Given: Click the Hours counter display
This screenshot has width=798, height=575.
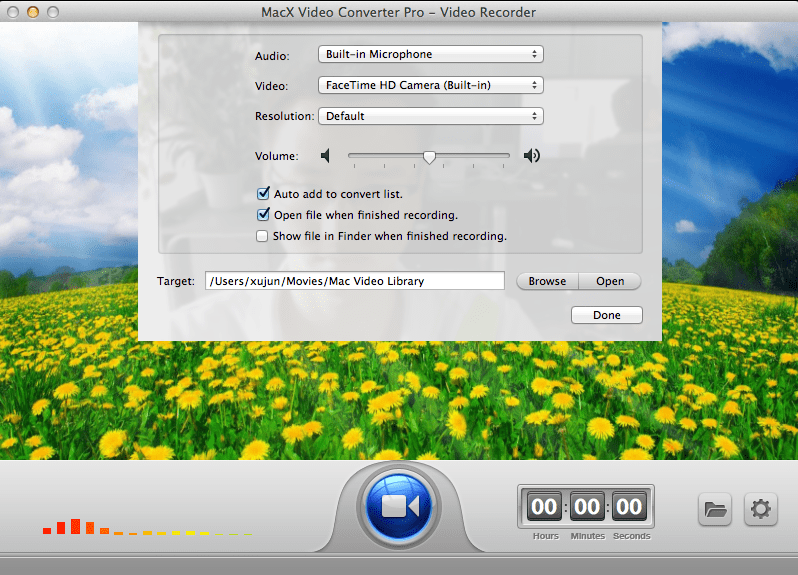Looking at the screenshot, I should click(544, 507).
